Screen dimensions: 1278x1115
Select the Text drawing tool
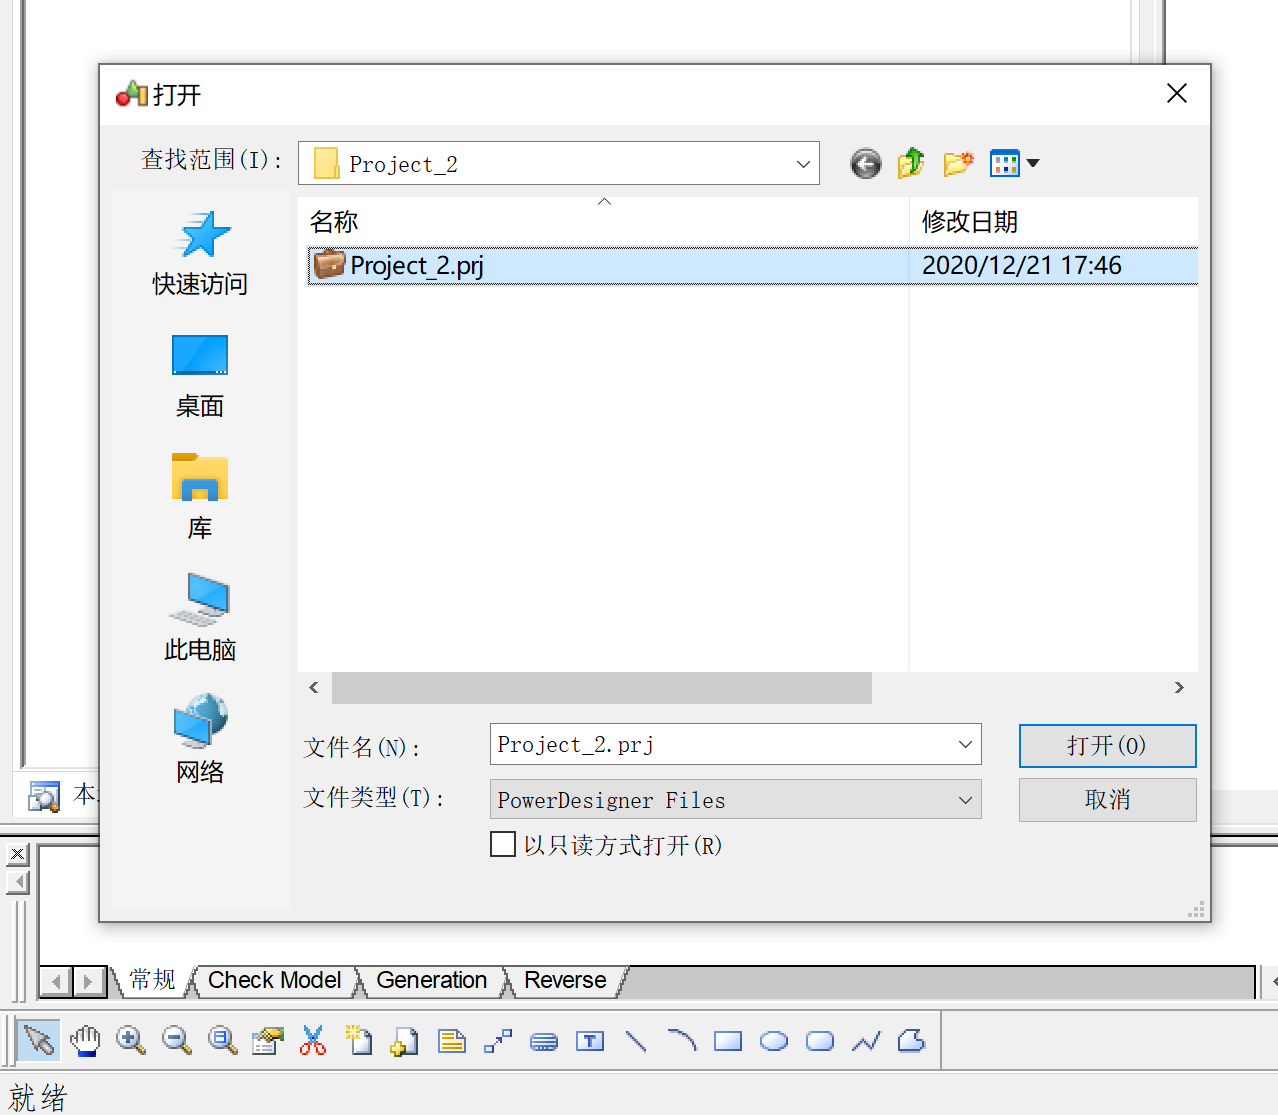[x=590, y=1040]
